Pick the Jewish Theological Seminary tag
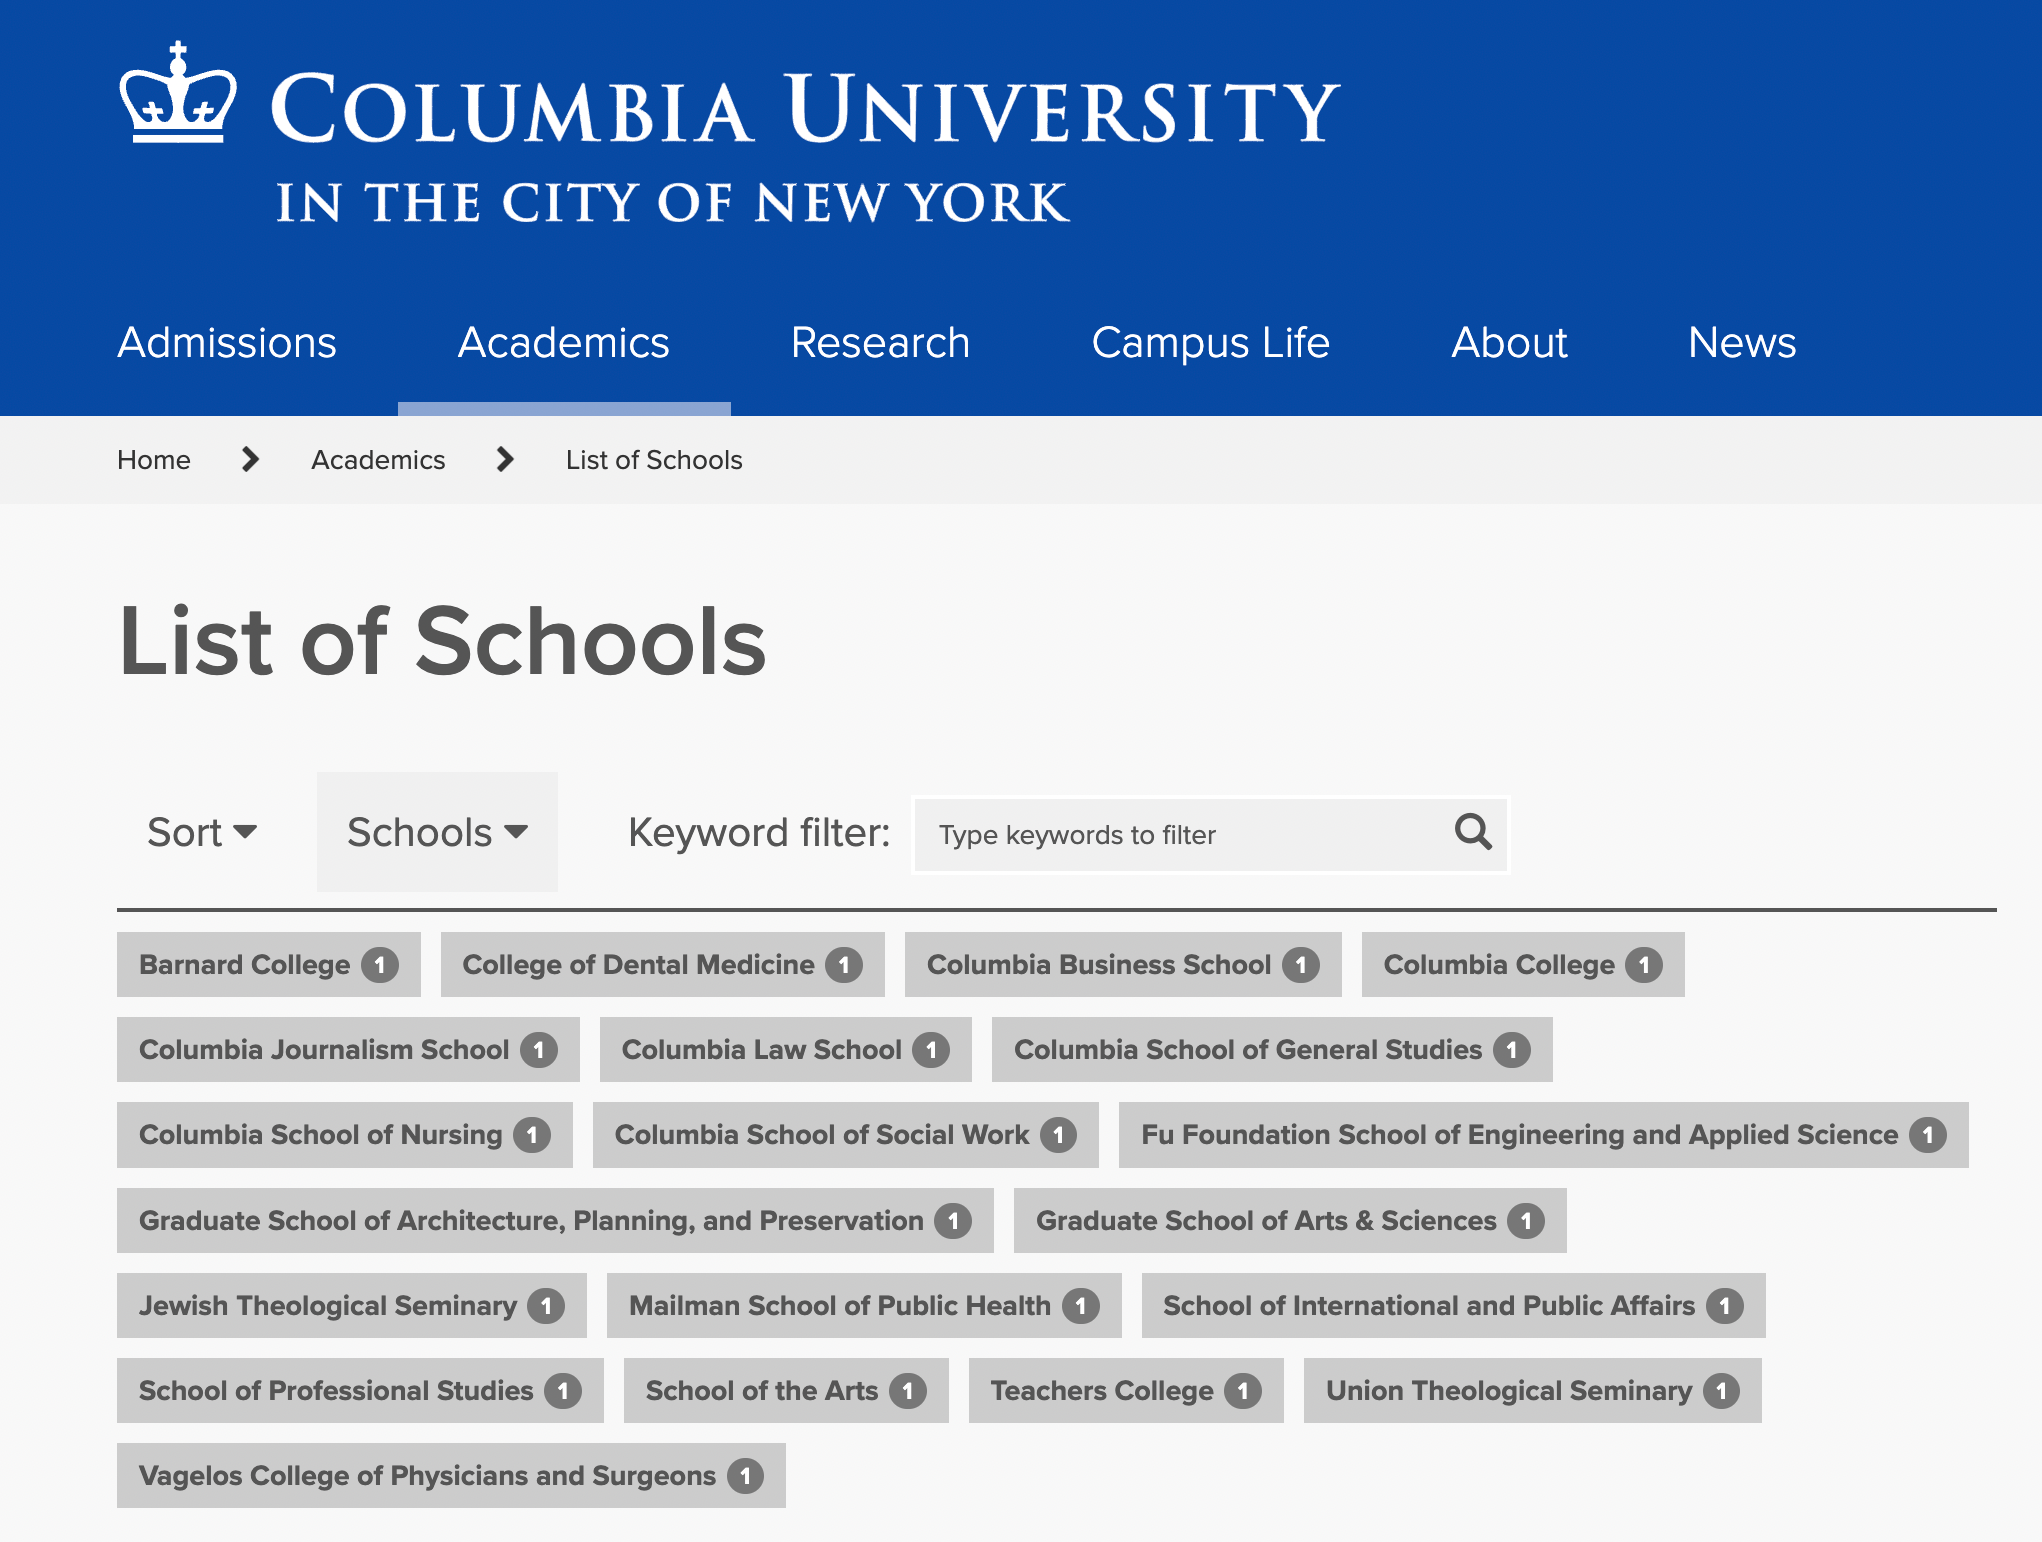 [x=352, y=1306]
